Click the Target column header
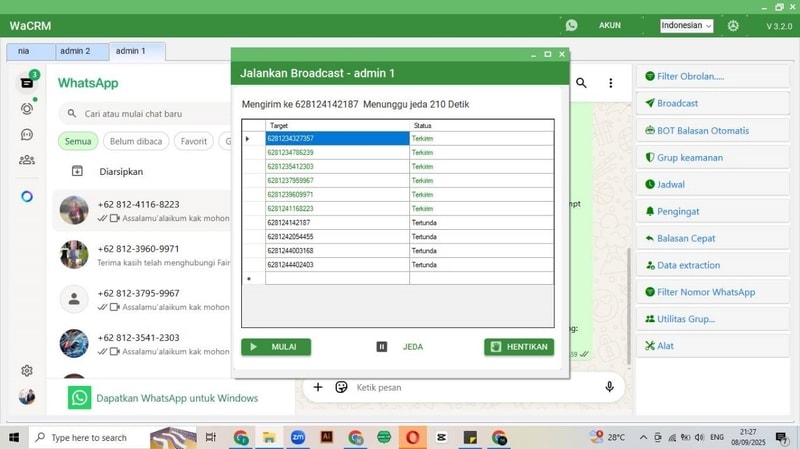Image resolution: width=800 pixels, height=449 pixels. (337, 126)
